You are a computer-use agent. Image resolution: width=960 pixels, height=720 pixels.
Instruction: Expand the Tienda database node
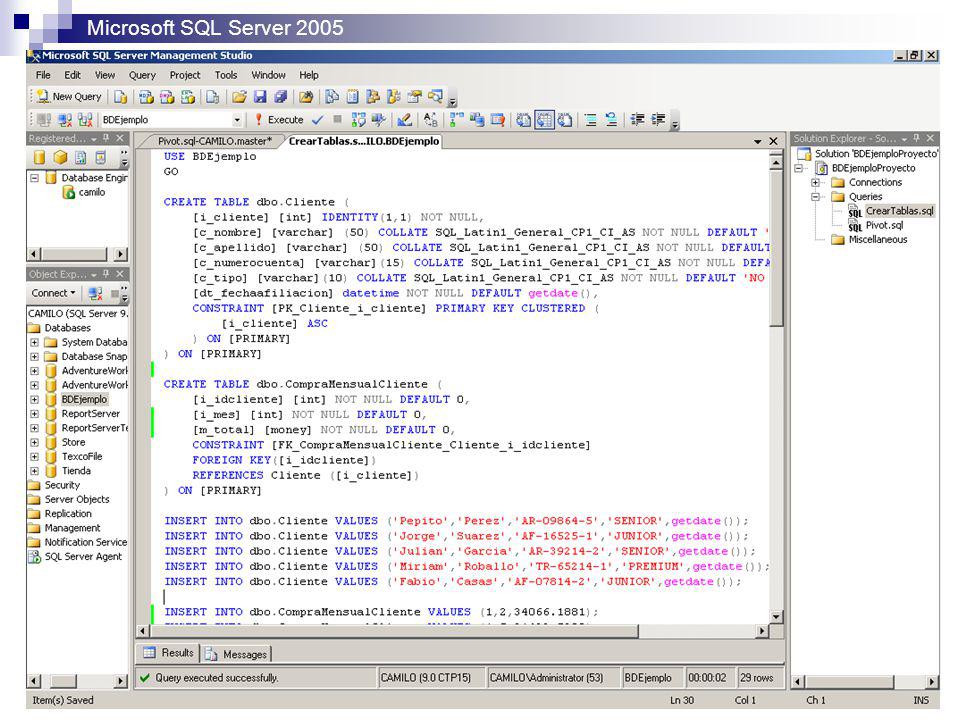35,471
